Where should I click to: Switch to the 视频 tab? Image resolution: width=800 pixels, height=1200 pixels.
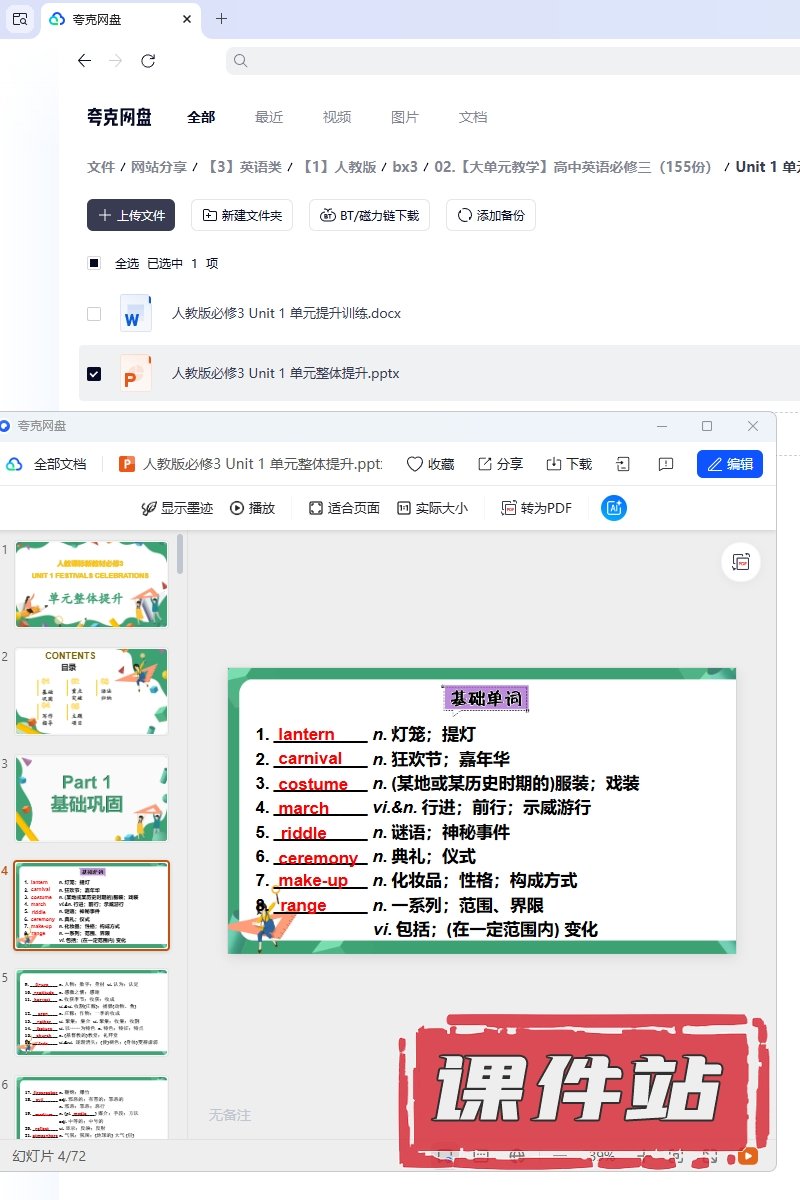point(337,117)
